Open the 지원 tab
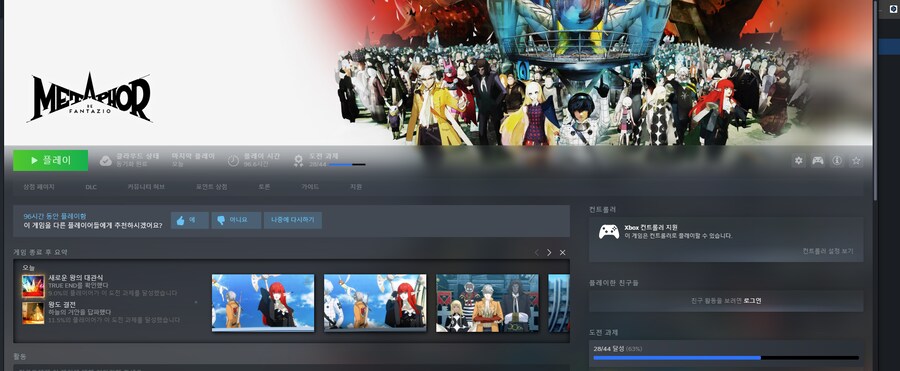Viewport: 900px width, 371px height. click(x=356, y=187)
